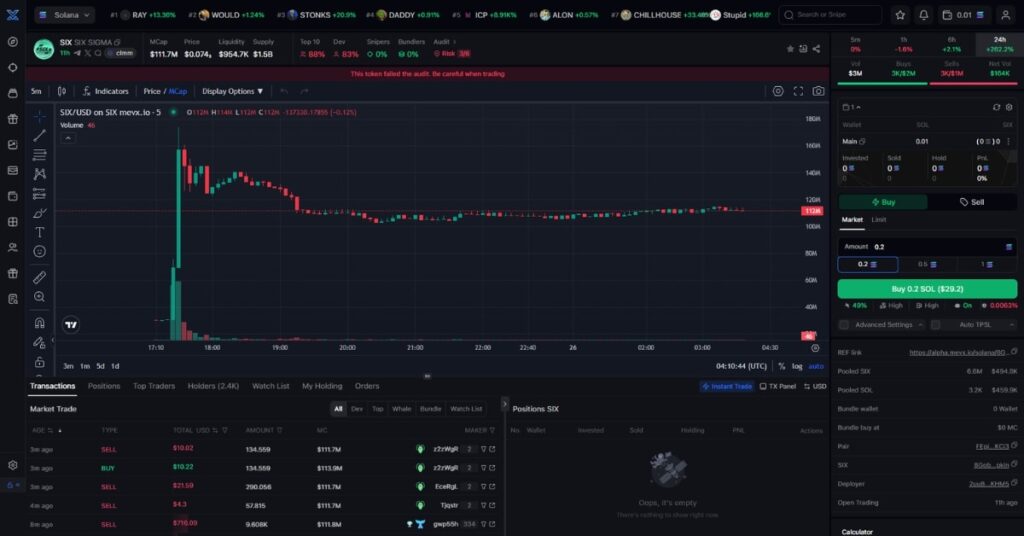Viewport: 1024px width, 536px height.
Task: Open the Main wallet more options menu
Action: click(x=1009, y=142)
